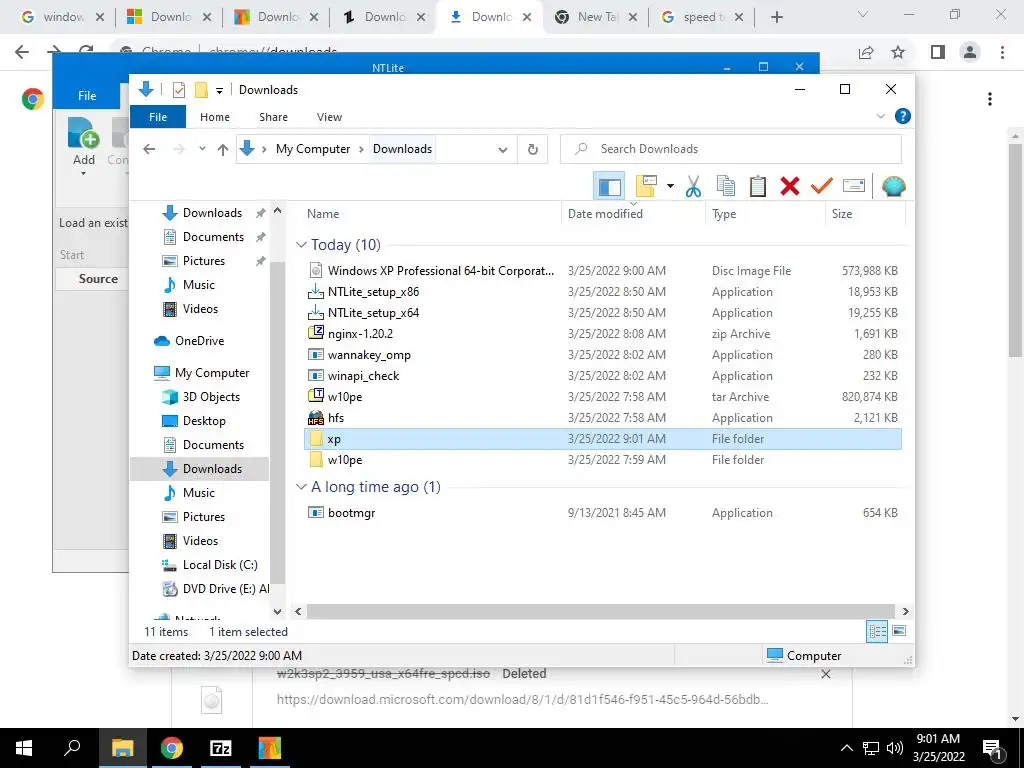This screenshot has width=1024, height=768.
Task: Click My Computer in the address breadcrumb
Action: pyautogui.click(x=313, y=149)
